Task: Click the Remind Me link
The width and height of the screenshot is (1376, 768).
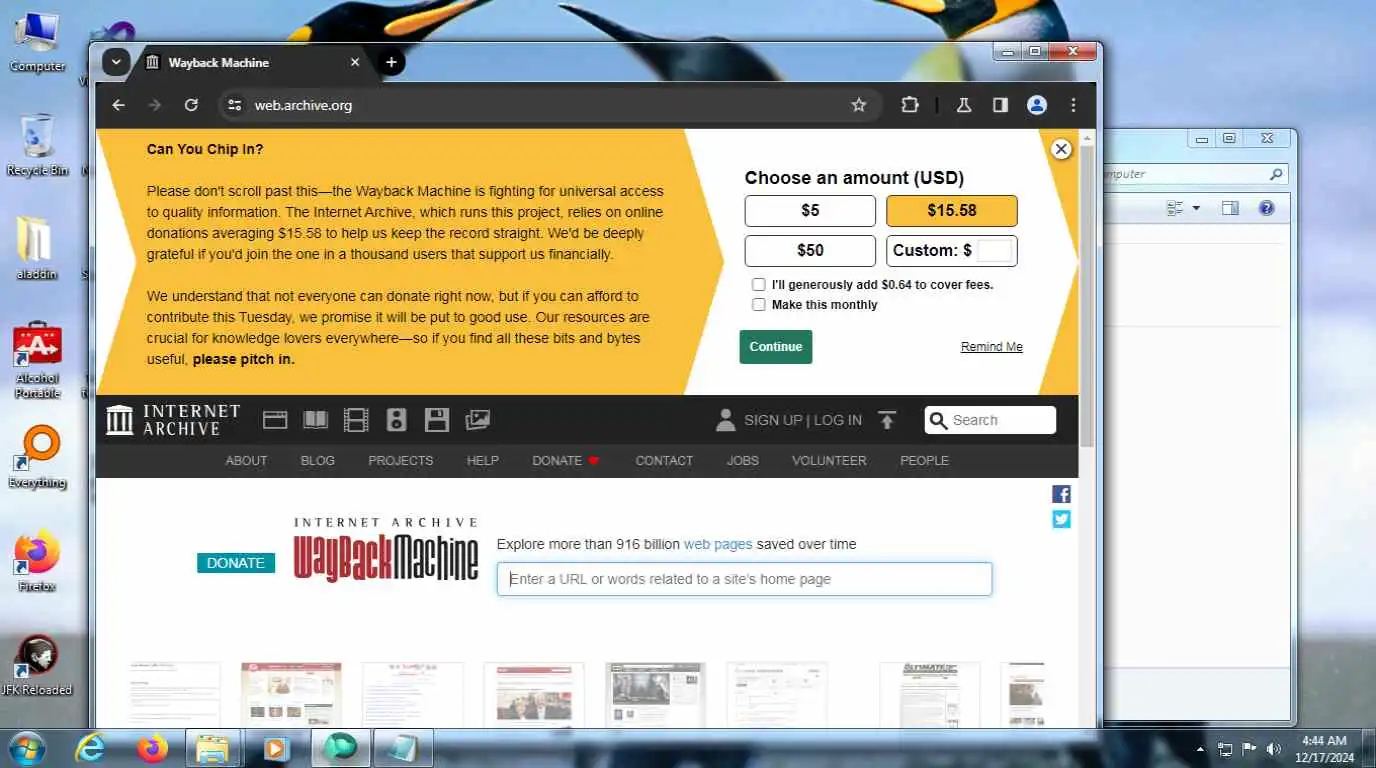Action: (x=992, y=347)
